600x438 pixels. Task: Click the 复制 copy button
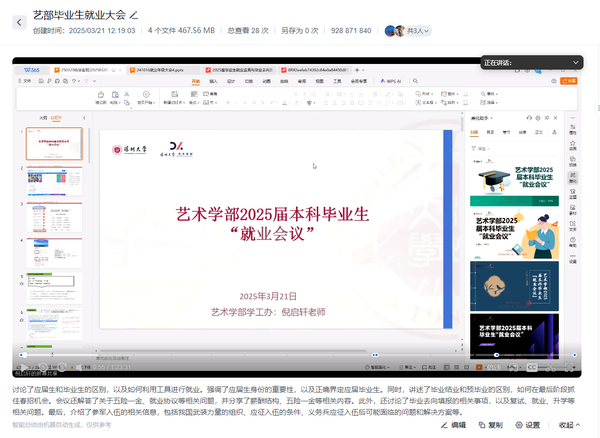click(x=492, y=425)
